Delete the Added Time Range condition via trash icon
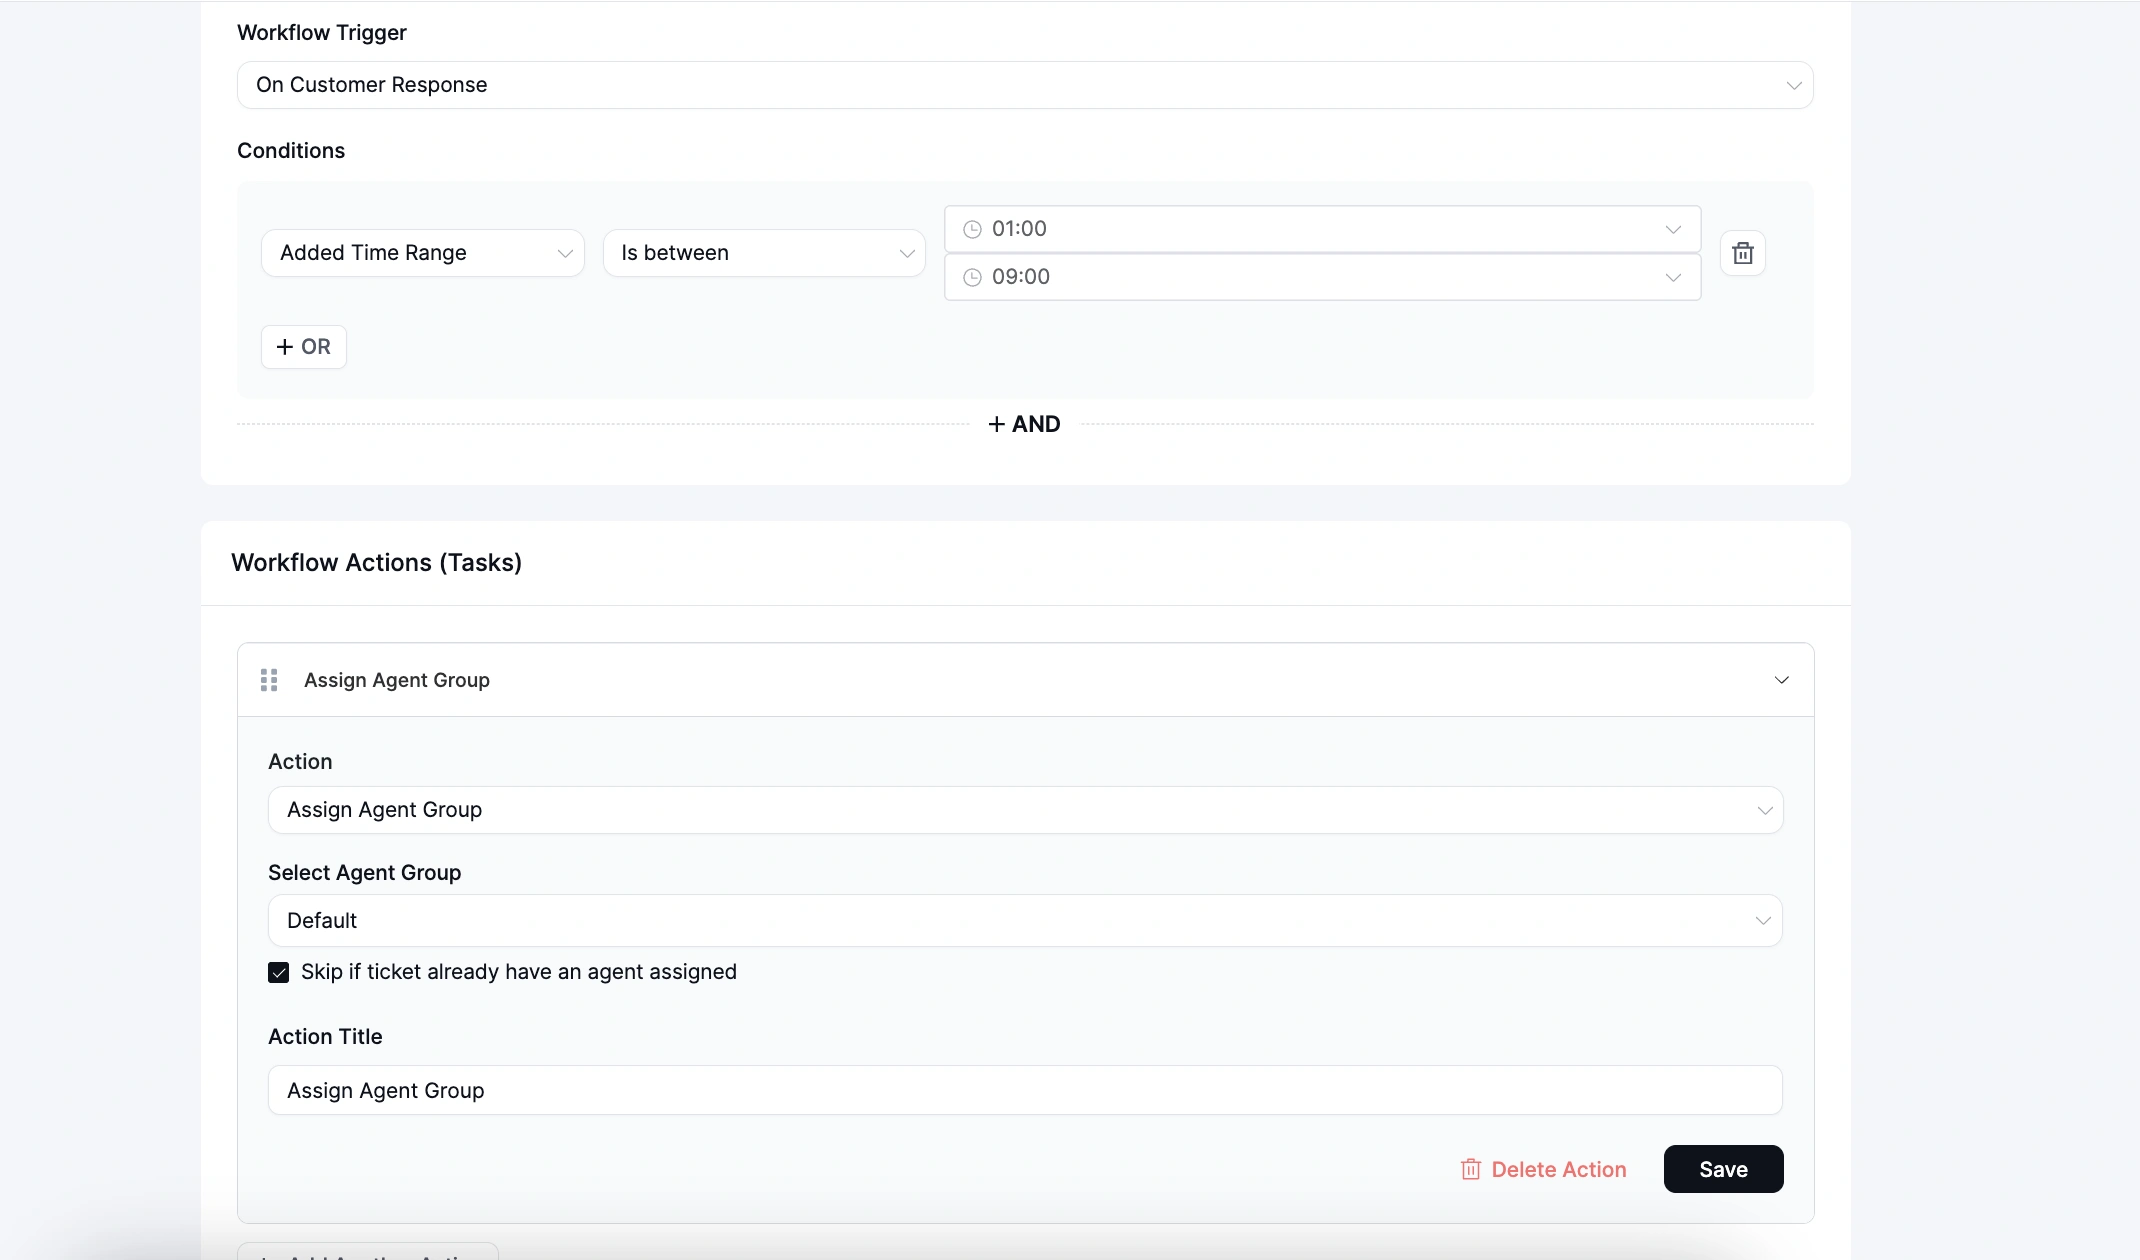Viewport: 2140px width, 1260px height. (1743, 252)
